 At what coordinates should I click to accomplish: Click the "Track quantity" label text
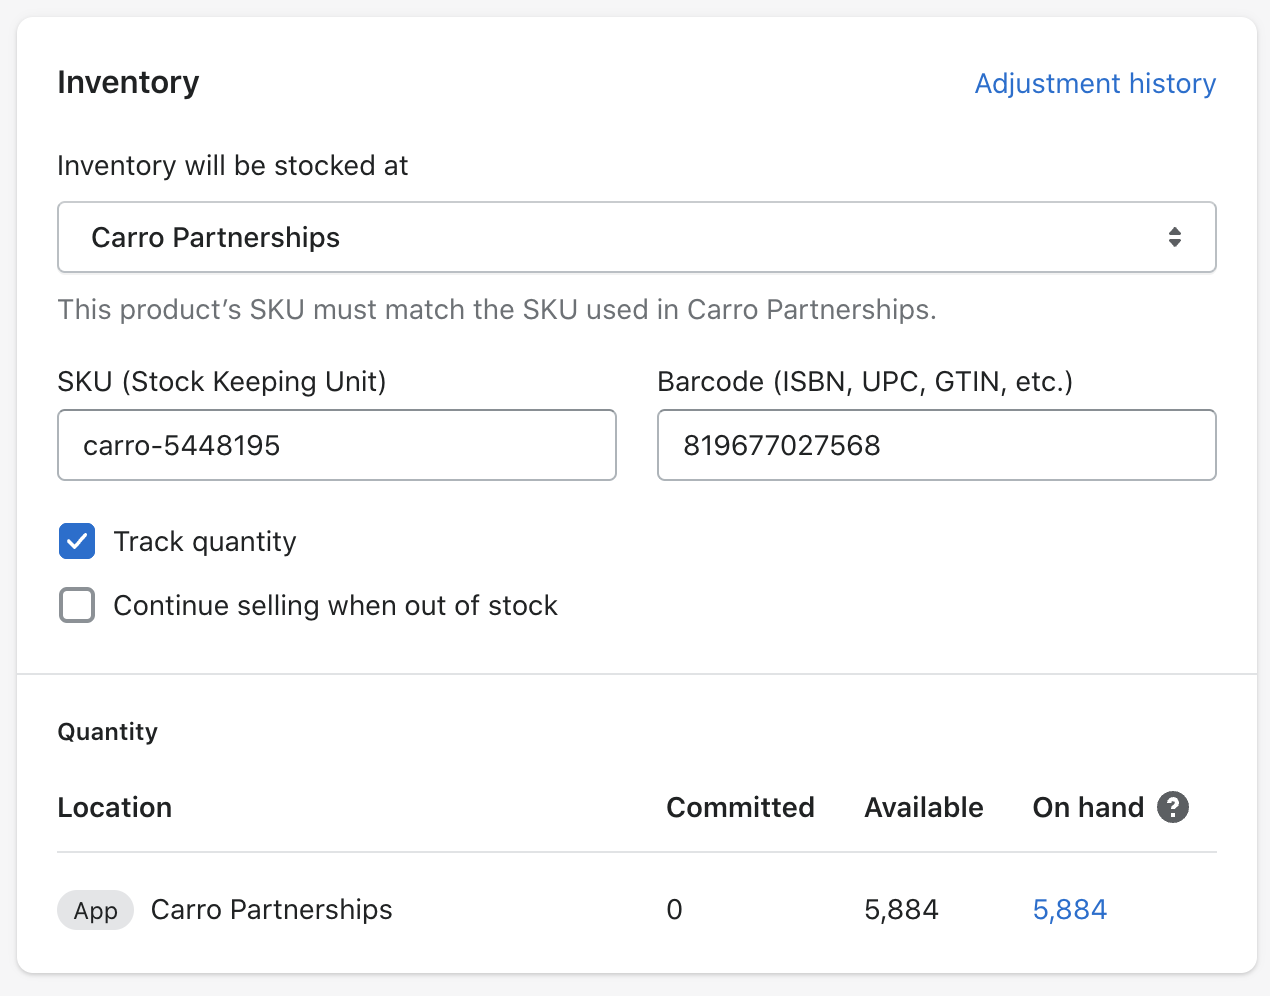click(205, 542)
